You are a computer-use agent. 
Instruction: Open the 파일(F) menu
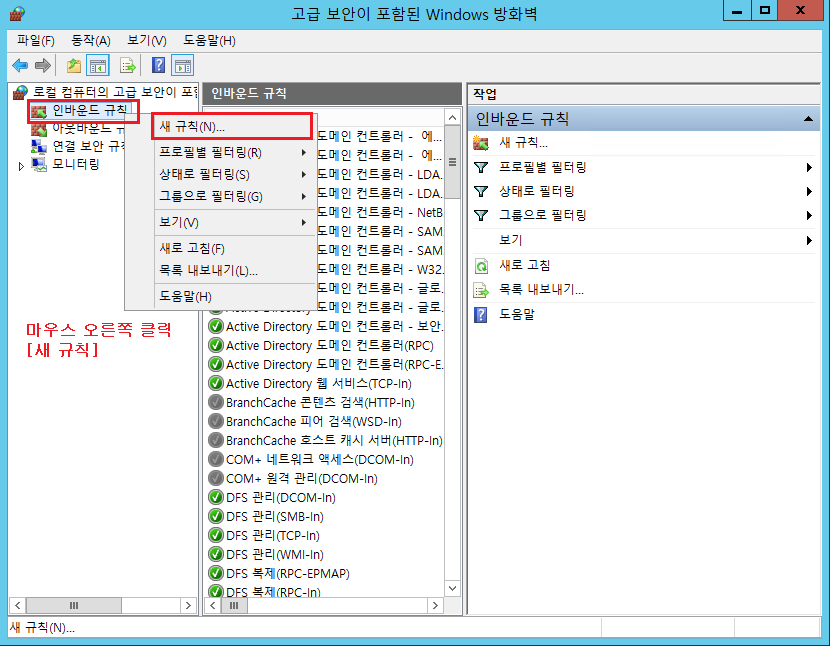[35, 40]
